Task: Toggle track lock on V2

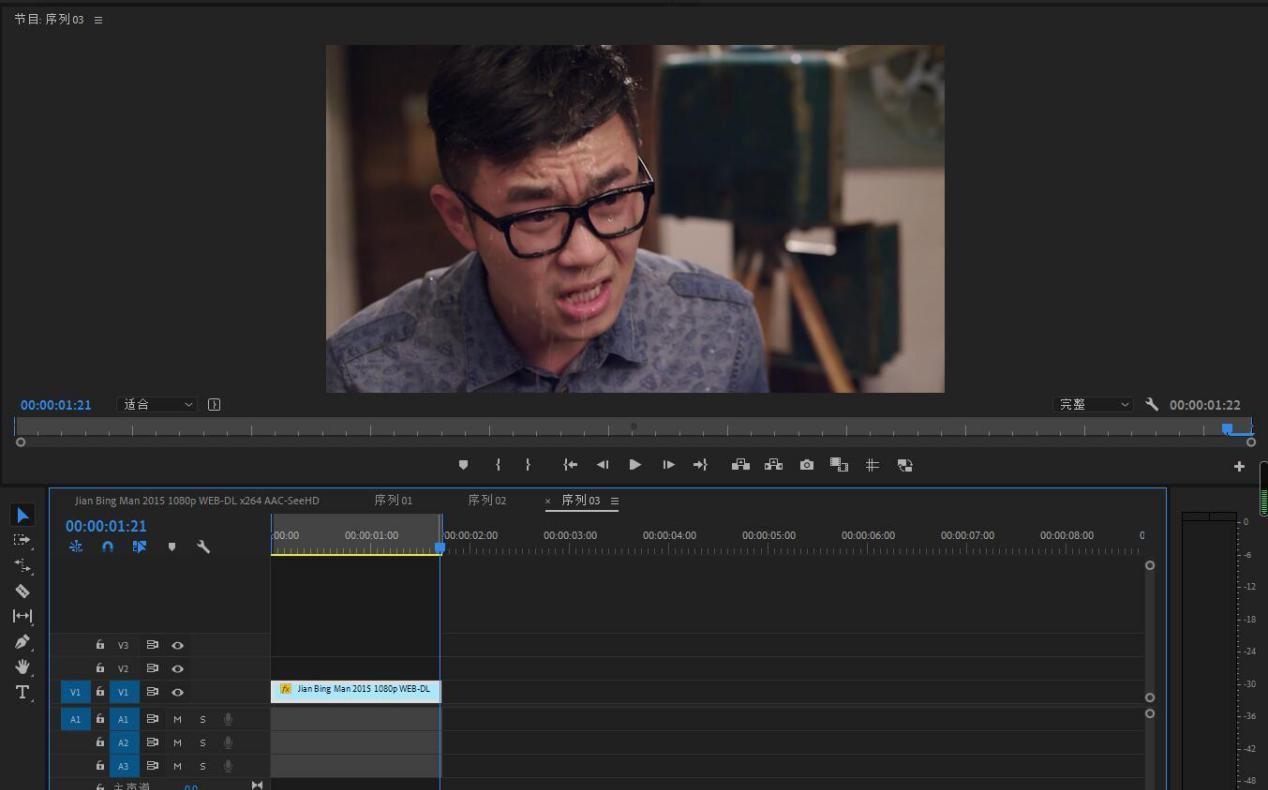Action: 100,668
